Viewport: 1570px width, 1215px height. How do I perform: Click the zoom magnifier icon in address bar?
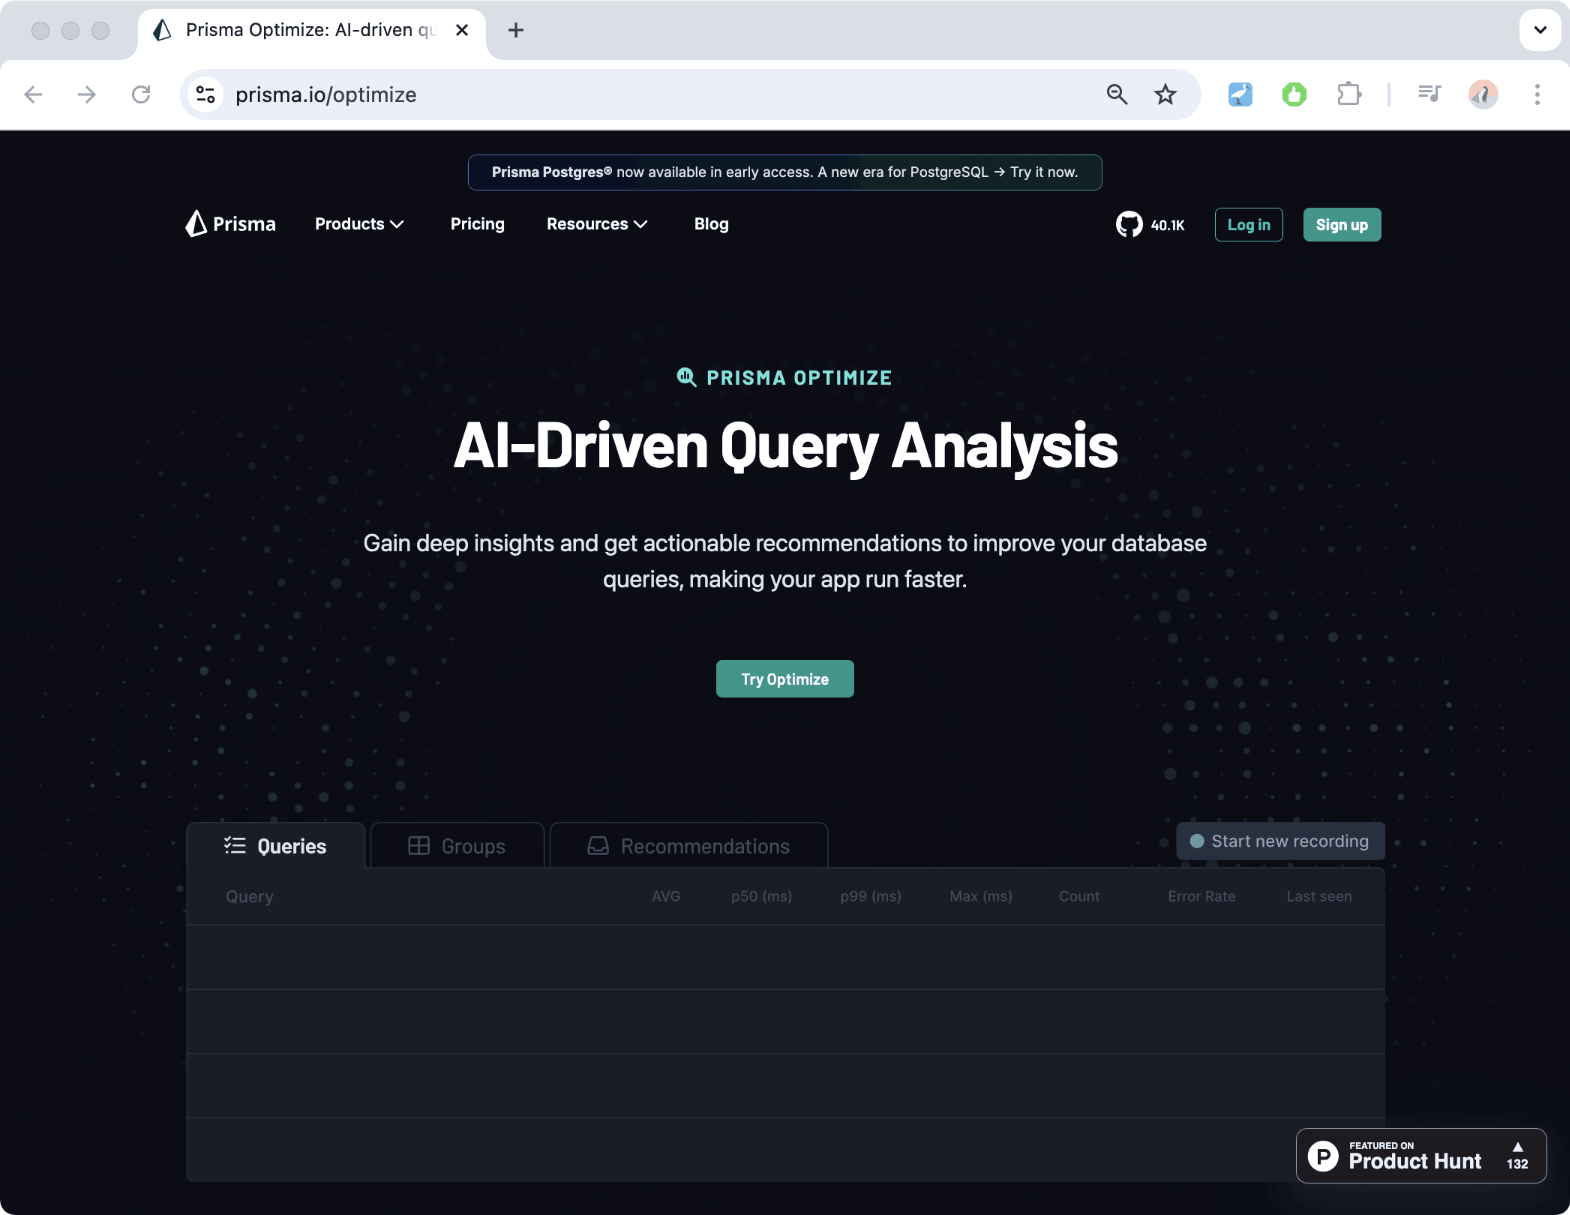pyautogui.click(x=1117, y=95)
